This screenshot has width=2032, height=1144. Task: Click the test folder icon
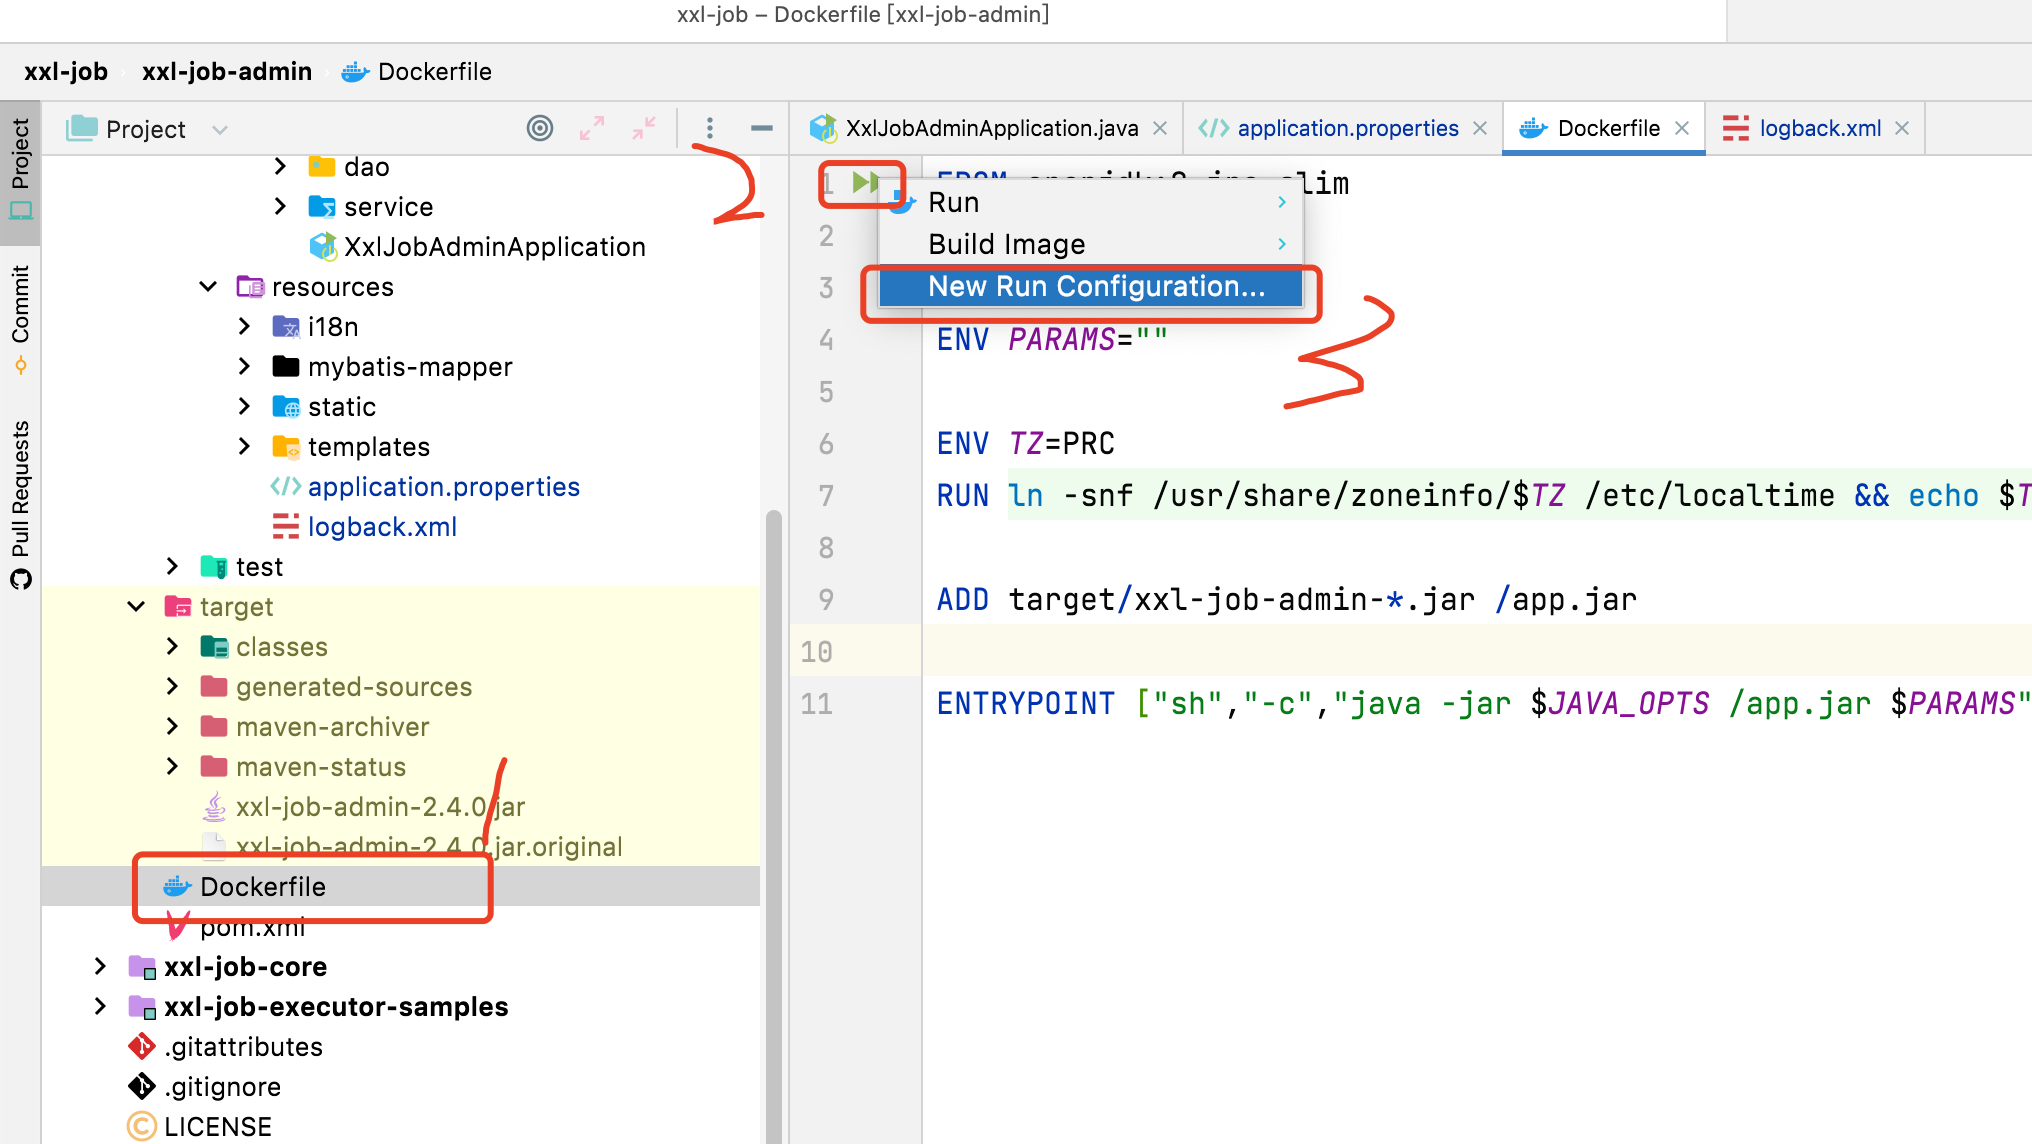tap(214, 566)
